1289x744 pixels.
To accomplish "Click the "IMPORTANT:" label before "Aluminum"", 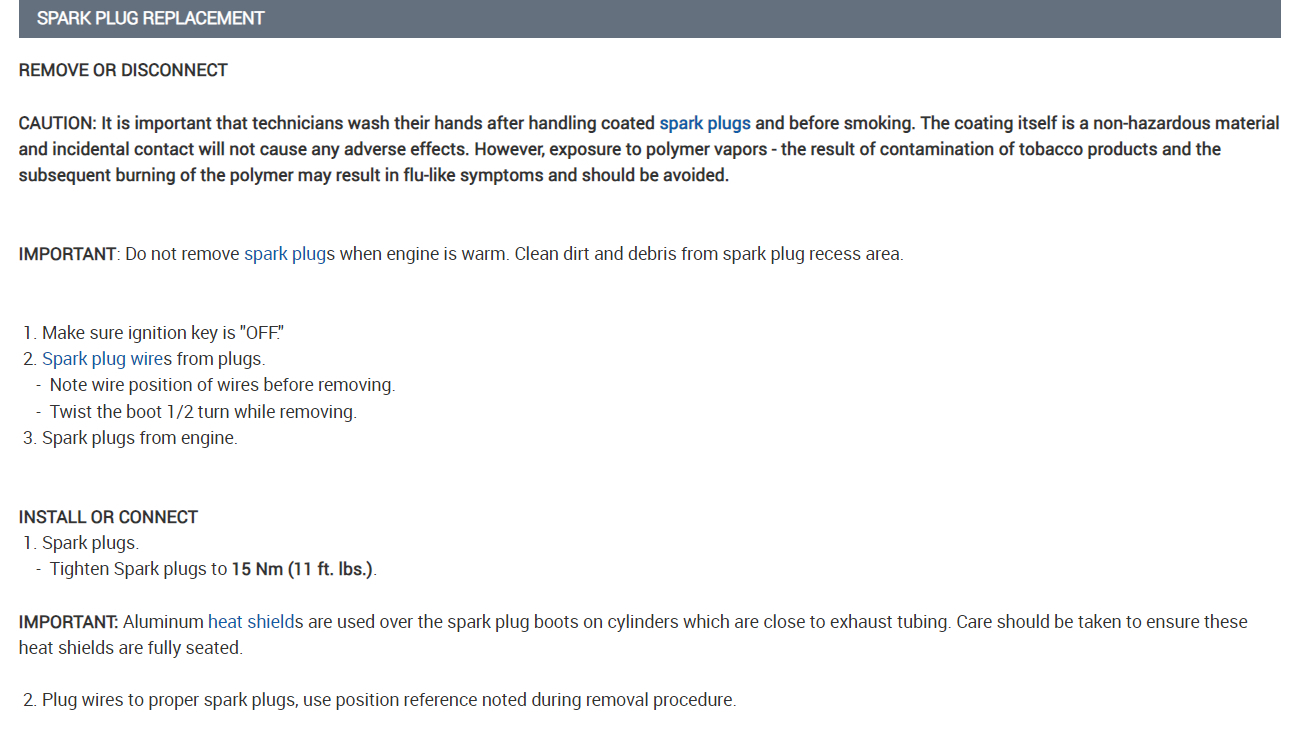I will click(69, 622).
